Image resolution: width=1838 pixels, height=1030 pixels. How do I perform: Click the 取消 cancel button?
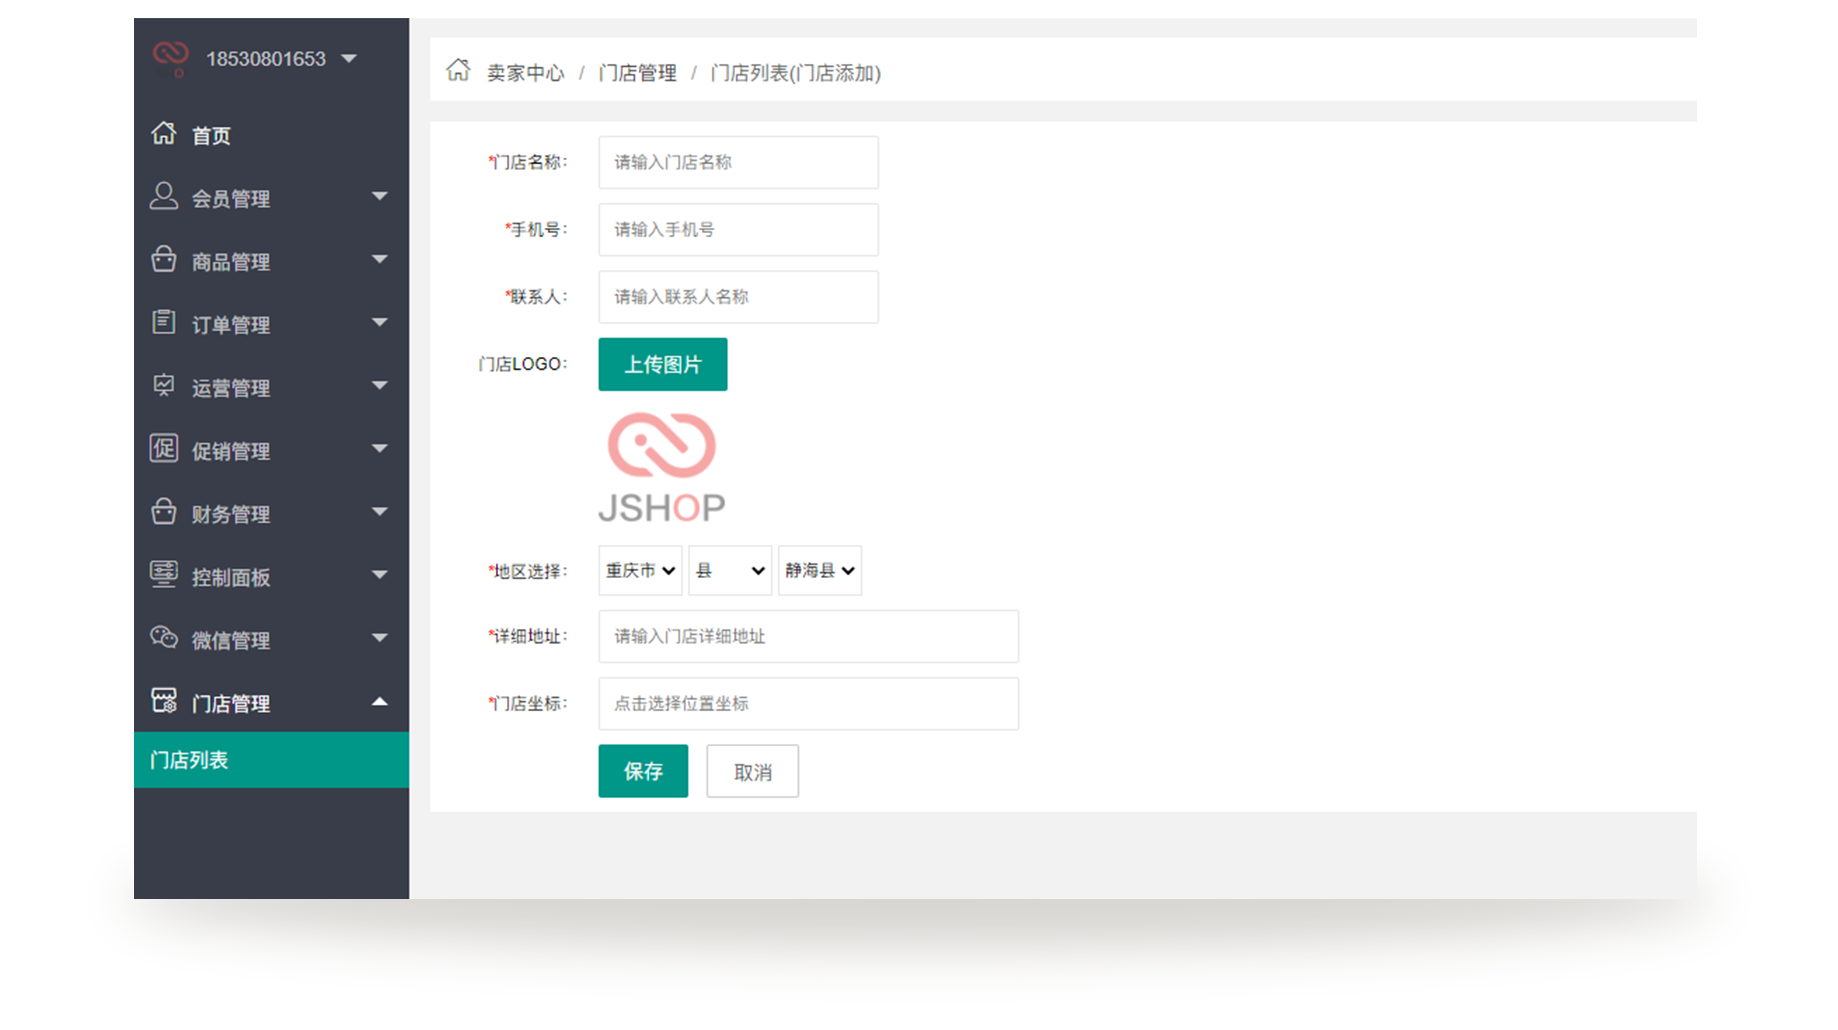752,771
